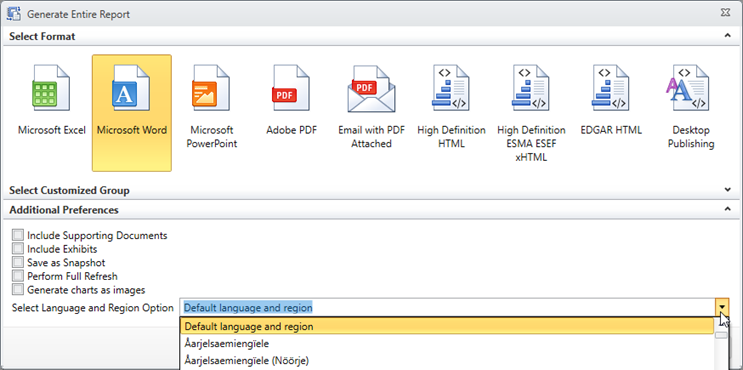Click the language combo box text field

448,307
